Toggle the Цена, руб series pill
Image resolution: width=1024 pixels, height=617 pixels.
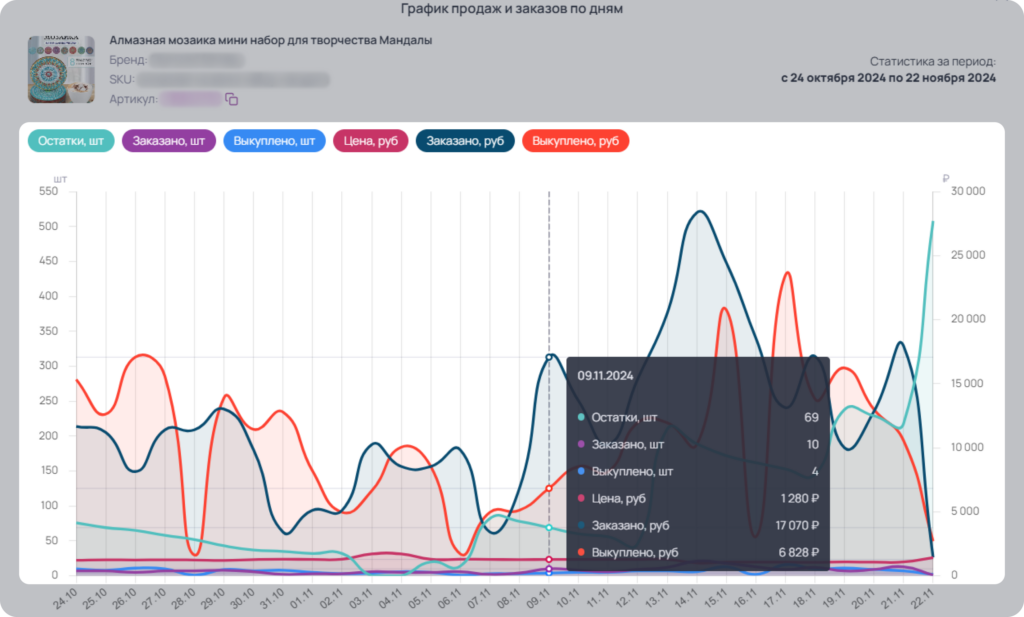(x=370, y=141)
